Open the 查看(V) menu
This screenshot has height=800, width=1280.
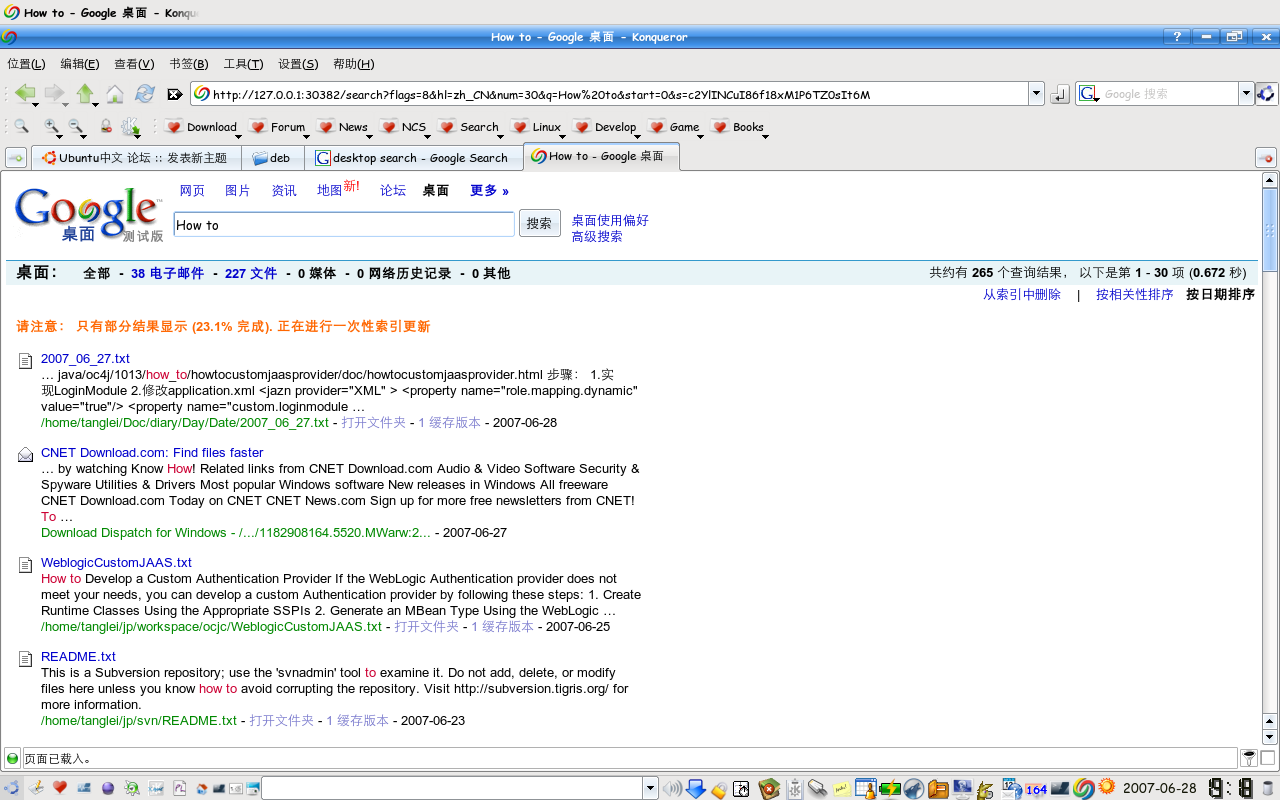coord(134,64)
